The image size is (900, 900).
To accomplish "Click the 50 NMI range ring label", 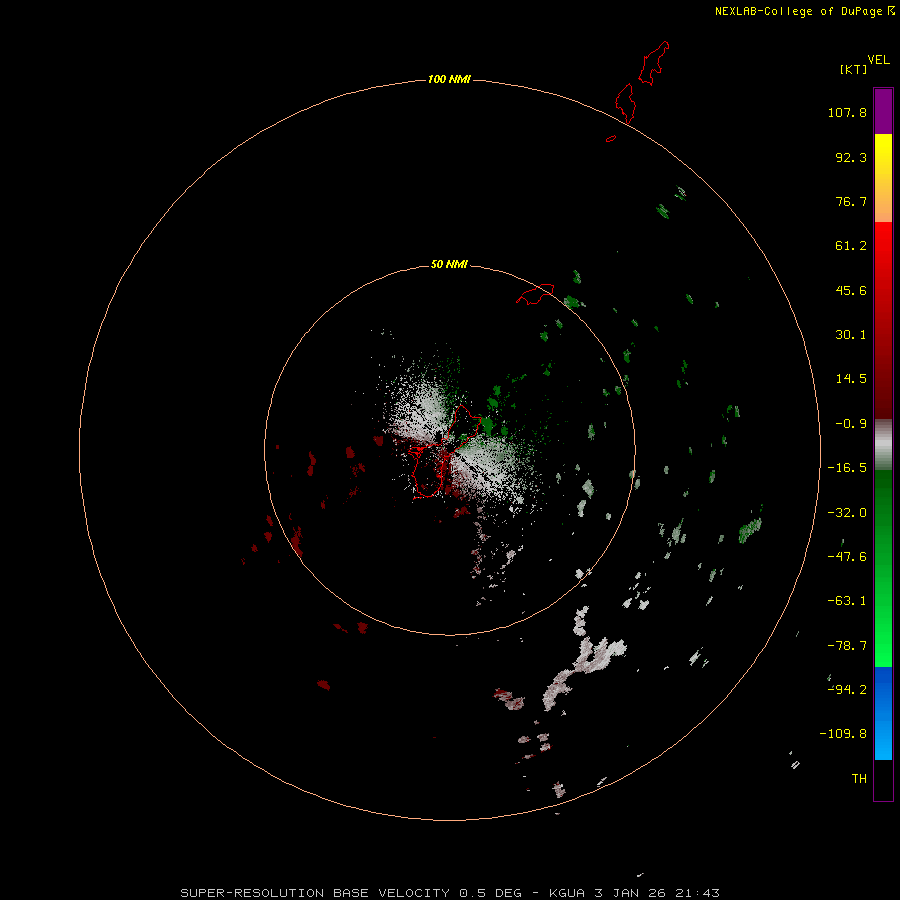I will coord(449,264).
